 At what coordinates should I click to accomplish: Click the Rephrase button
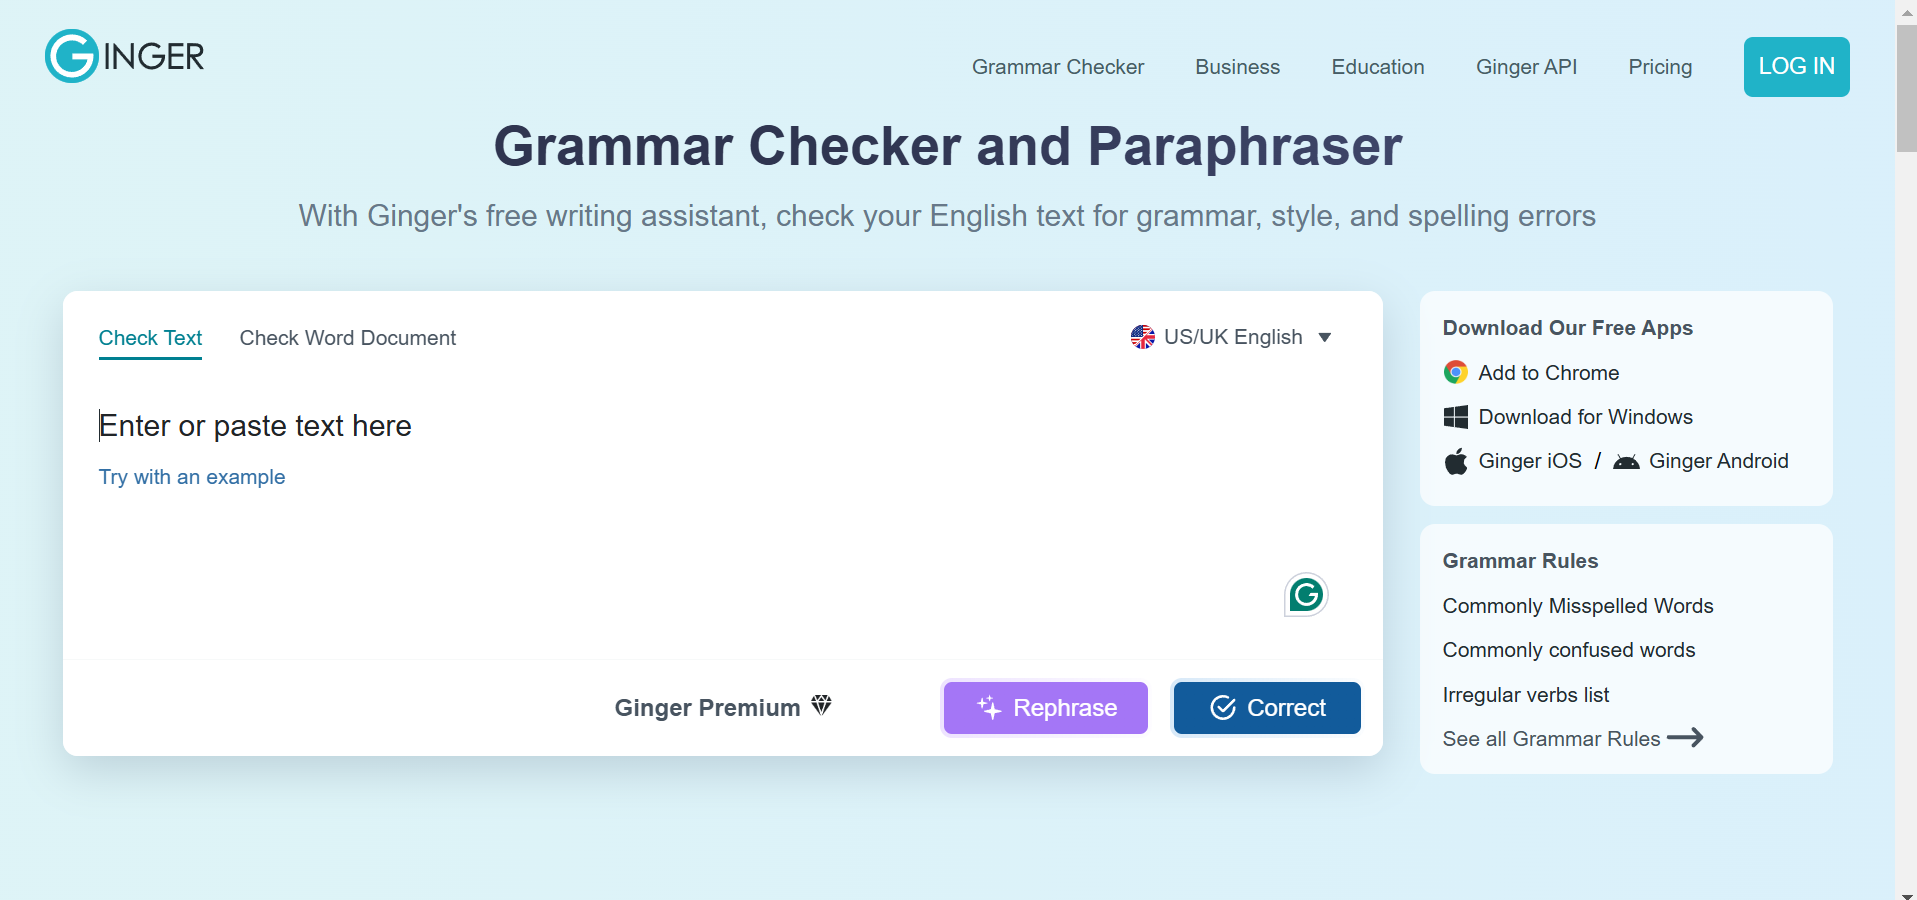click(1044, 707)
